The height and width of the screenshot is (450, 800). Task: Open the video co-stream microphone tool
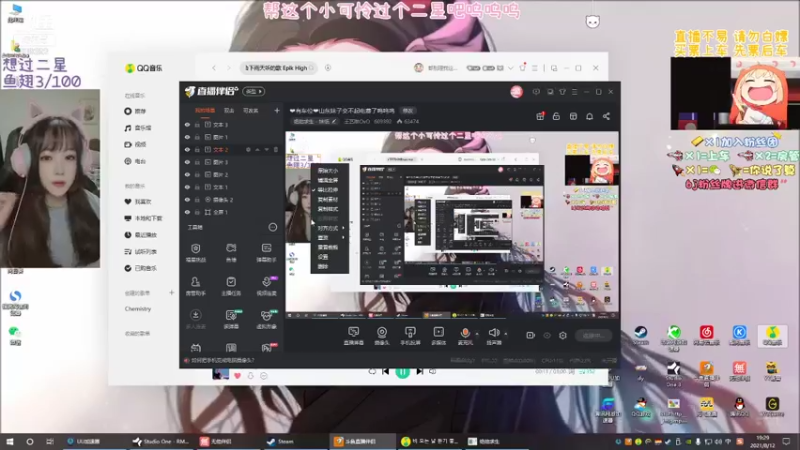[x=266, y=286]
